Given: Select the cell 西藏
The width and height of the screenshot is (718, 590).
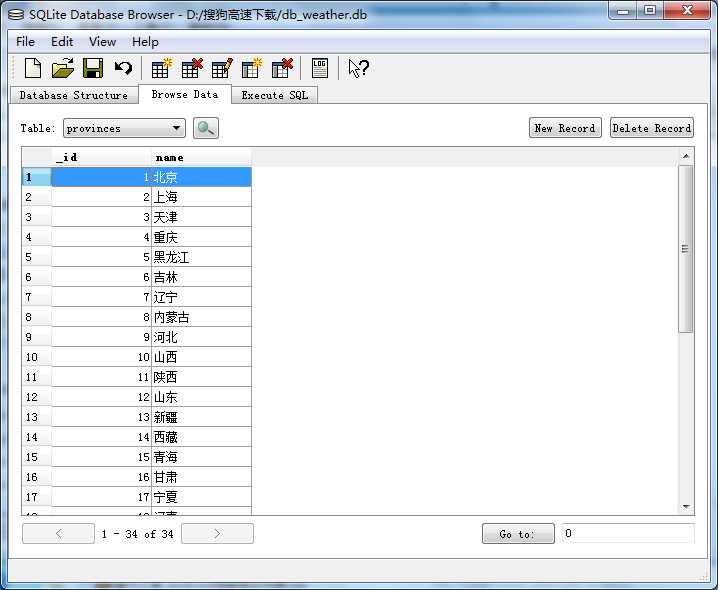Looking at the screenshot, I should [x=201, y=437].
